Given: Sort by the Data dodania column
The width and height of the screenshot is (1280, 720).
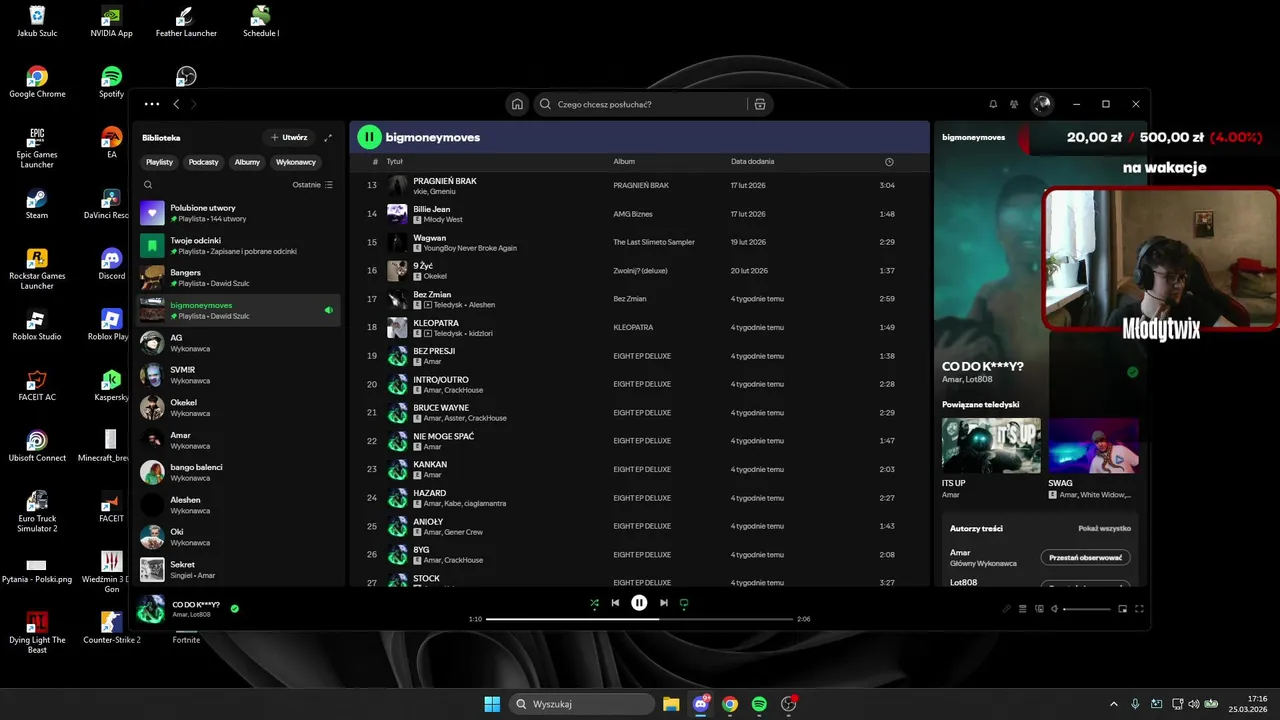Looking at the screenshot, I should point(752,161).
